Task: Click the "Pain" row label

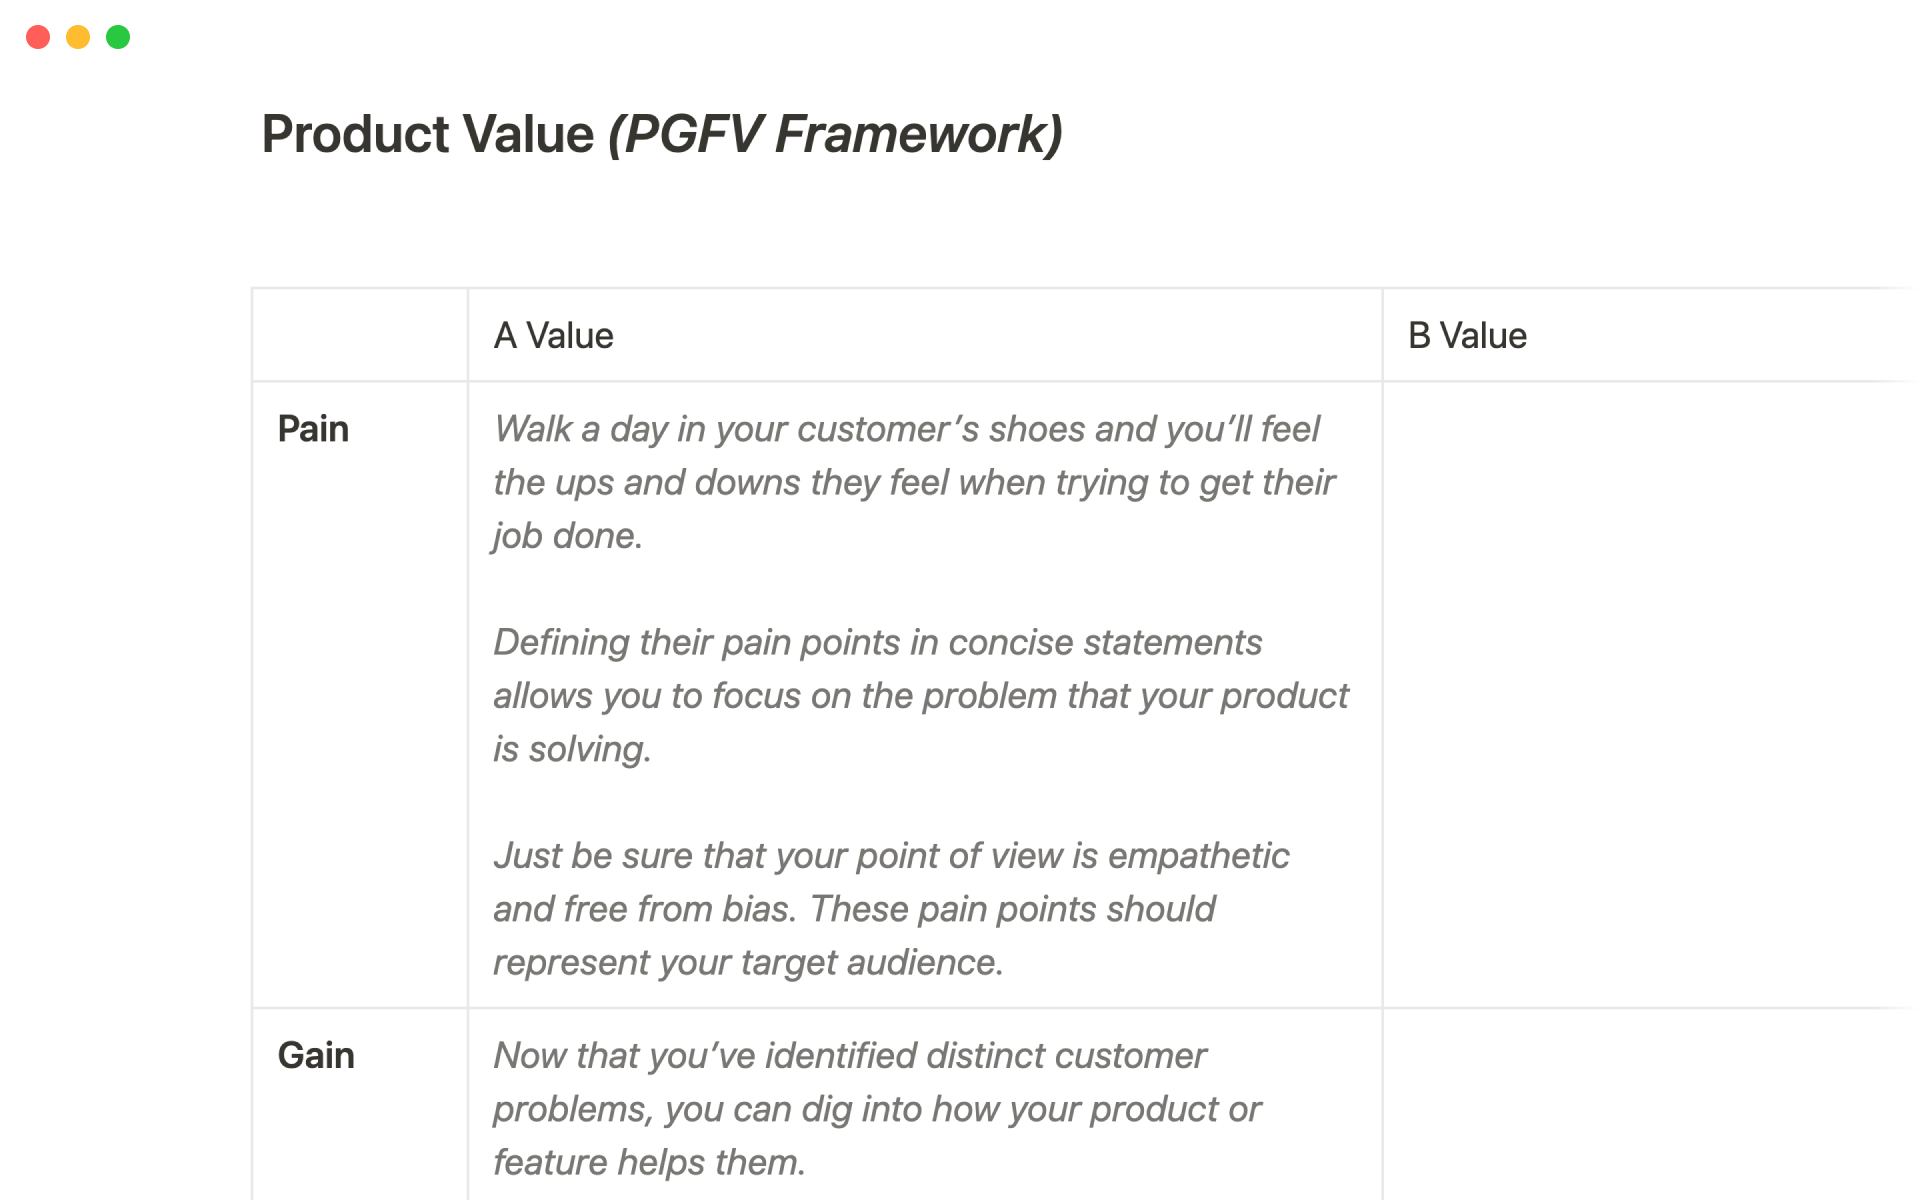Action: [313, 429]
